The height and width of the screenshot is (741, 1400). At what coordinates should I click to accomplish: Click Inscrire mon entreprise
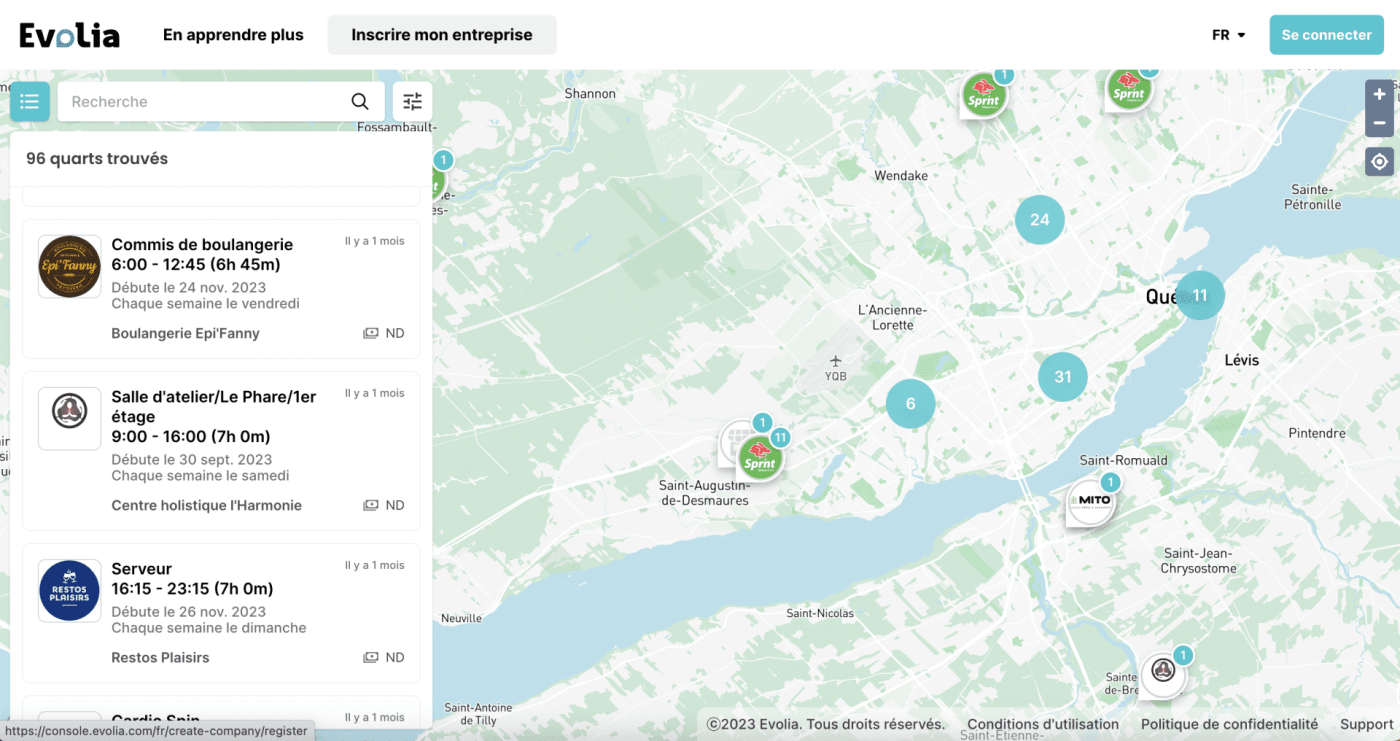coord(442,35)
